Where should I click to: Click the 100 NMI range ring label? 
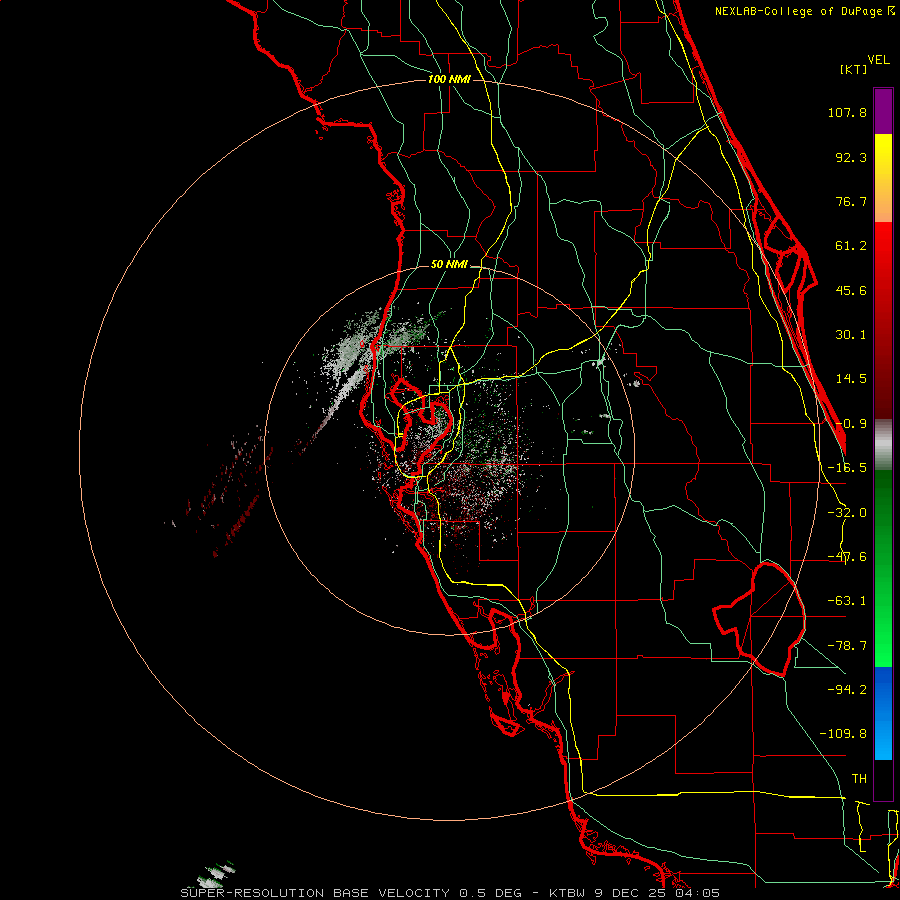point(449,79)
